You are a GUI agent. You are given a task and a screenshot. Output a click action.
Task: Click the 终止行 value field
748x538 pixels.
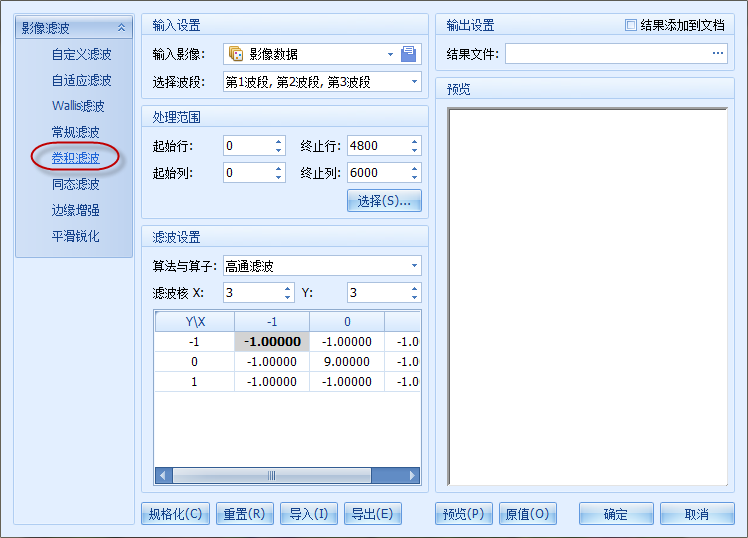click(x=377, y=146)
